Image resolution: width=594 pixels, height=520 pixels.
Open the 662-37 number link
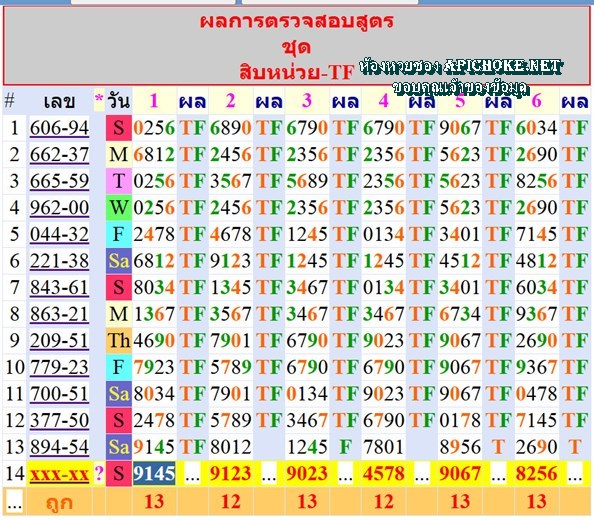(59, 155)
